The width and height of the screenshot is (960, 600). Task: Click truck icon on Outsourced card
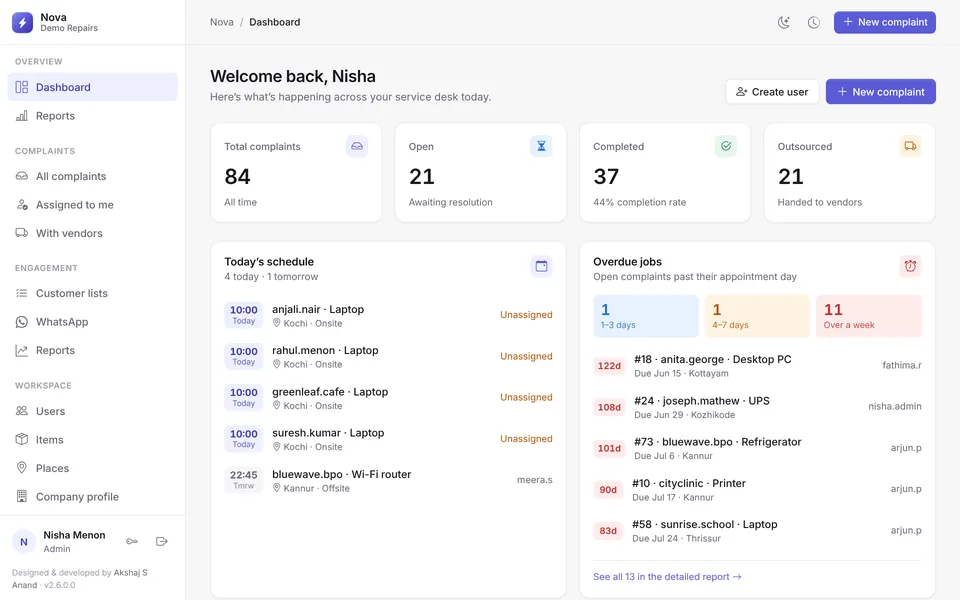point(910,146)
